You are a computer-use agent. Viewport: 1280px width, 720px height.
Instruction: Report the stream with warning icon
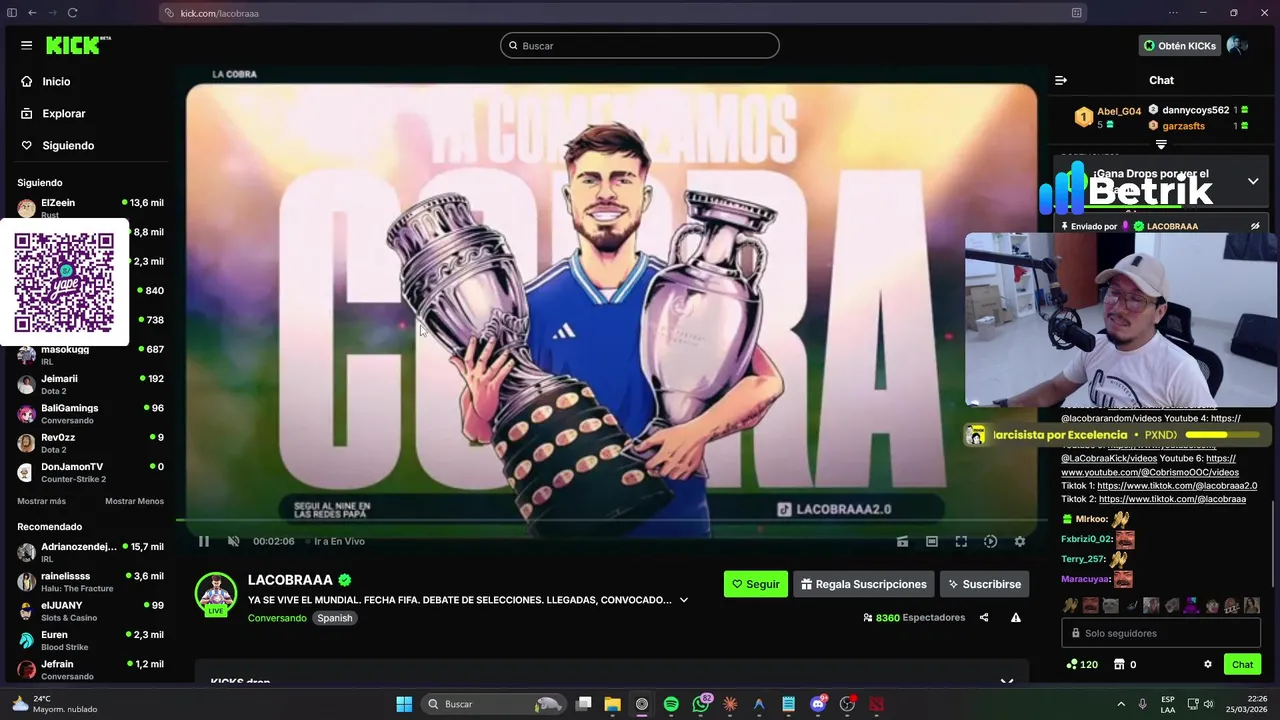pyautogui.click(x=1016, y=618)
